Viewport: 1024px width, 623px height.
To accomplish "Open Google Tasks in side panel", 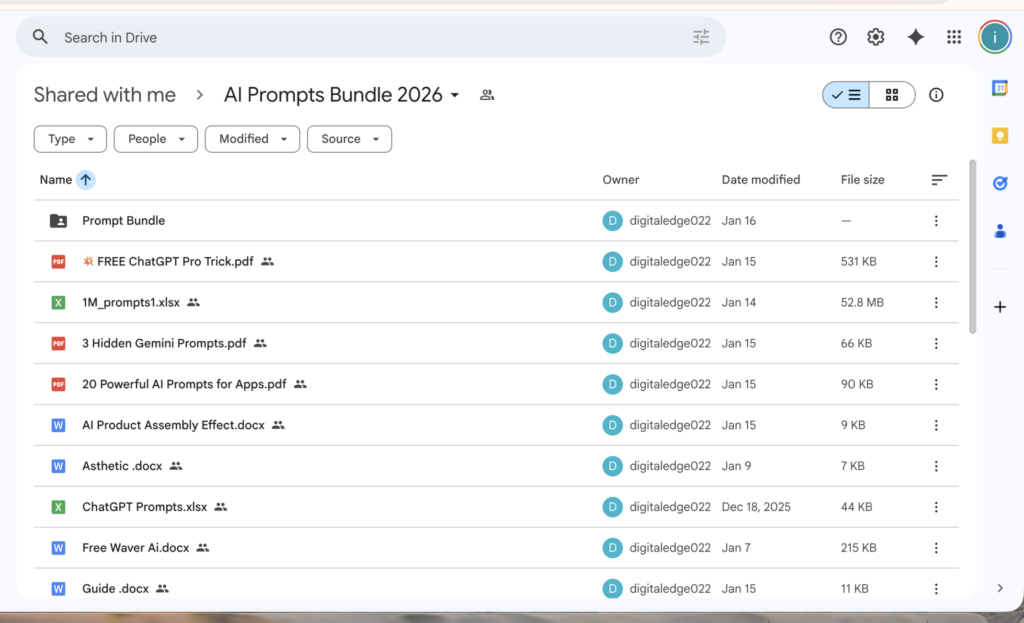I will coord(999,183).
